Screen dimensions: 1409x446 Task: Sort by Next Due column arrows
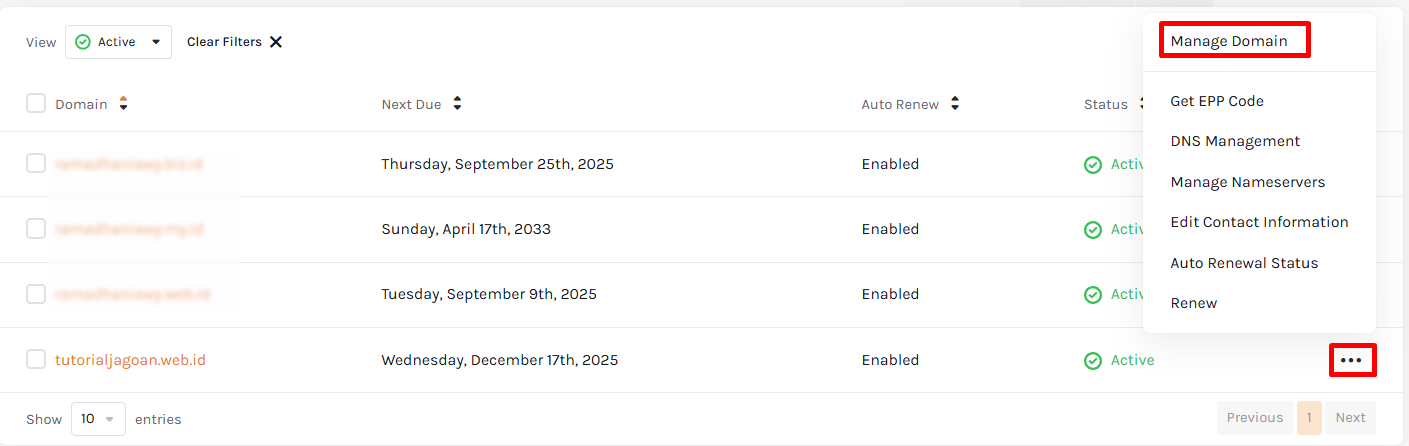coord(457,103)
